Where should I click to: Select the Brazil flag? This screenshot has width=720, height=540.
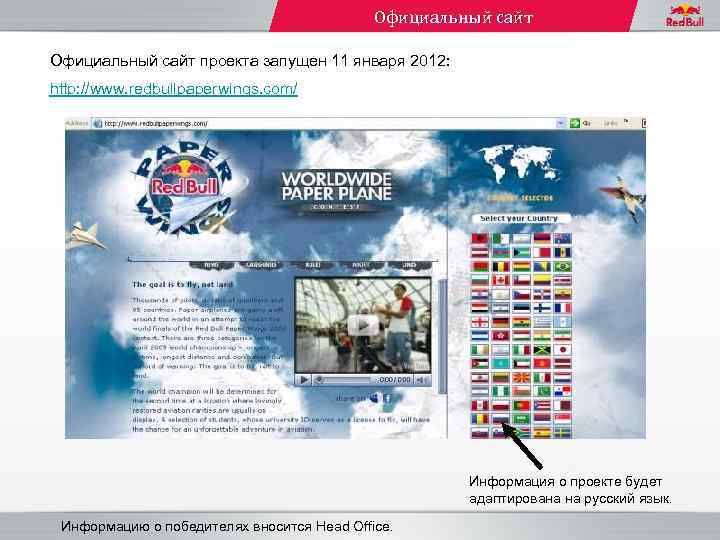click(x=562, y=266)
